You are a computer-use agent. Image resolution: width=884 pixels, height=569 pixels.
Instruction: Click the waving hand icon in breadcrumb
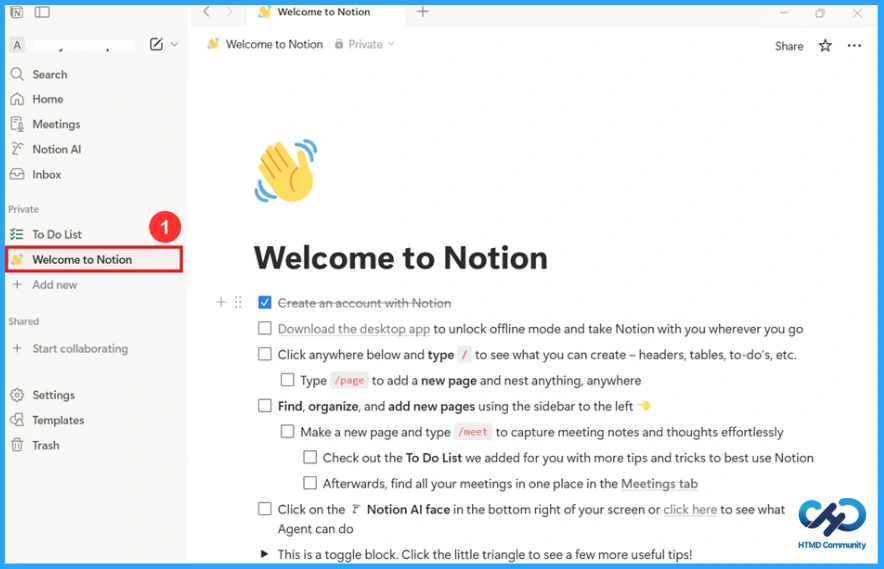point(213,44)
